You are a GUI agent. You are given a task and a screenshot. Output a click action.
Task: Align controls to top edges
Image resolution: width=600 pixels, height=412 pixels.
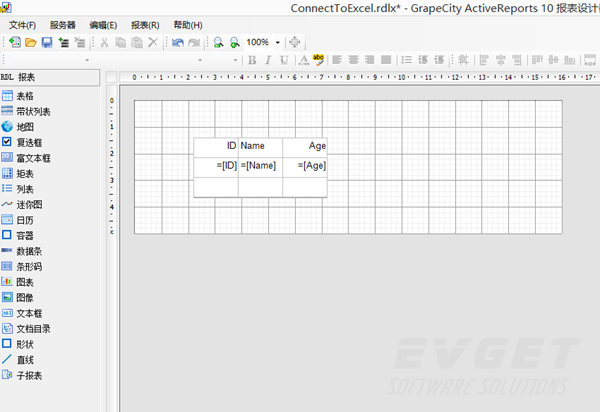click(537, 60)
